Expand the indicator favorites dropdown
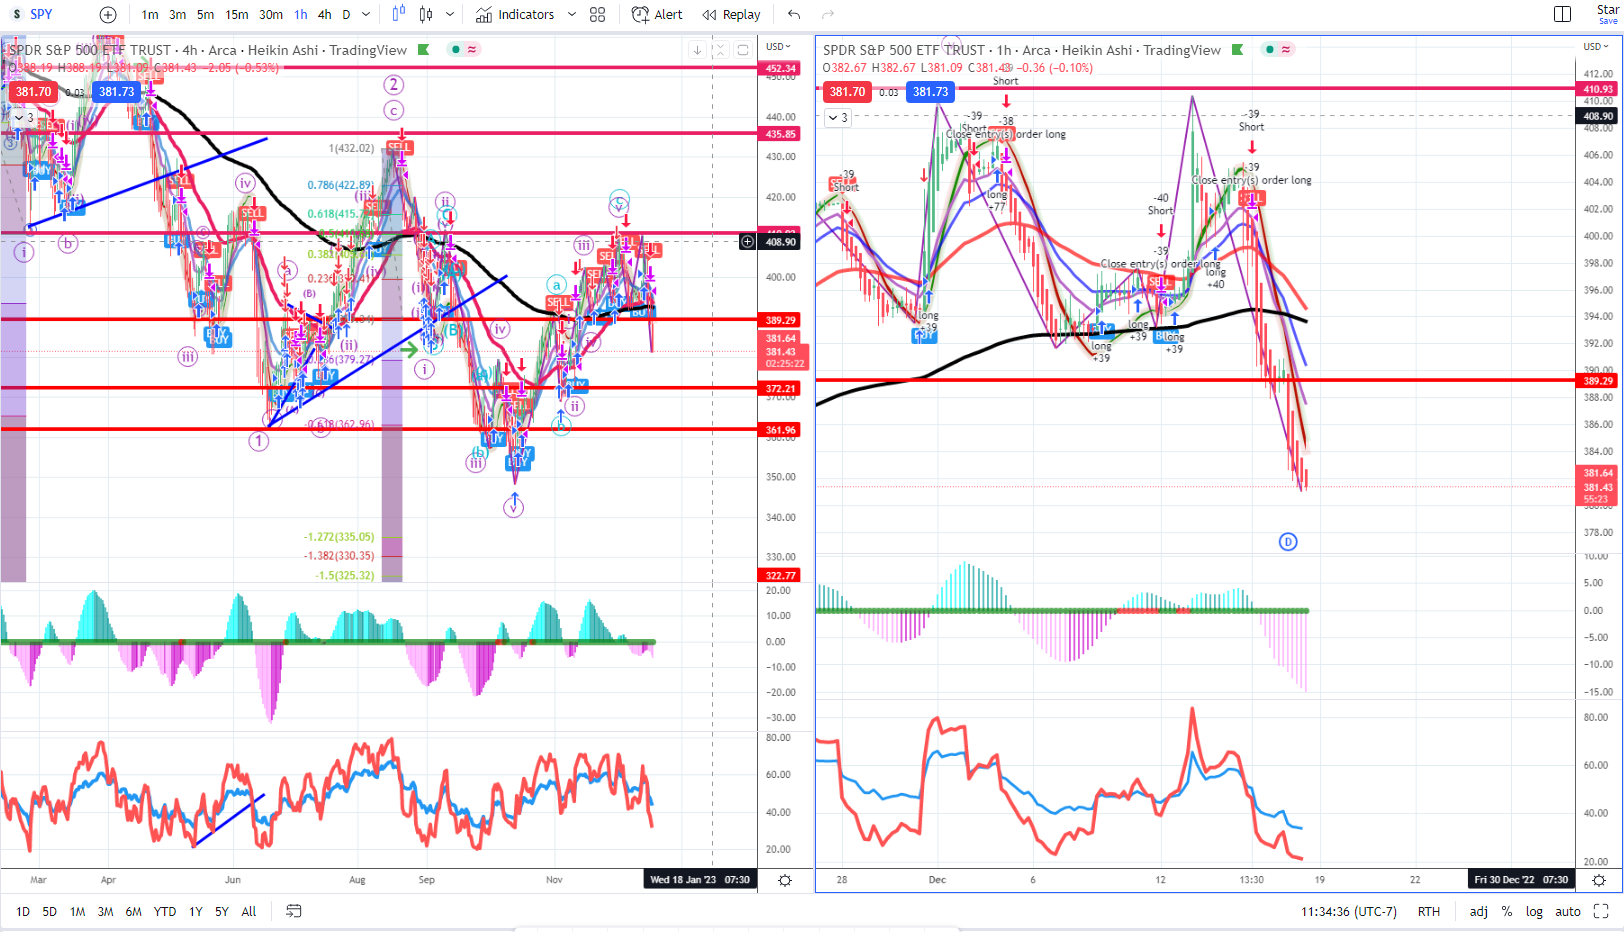The width and height of the screenshot is (1624, 932). coord(572,14)
